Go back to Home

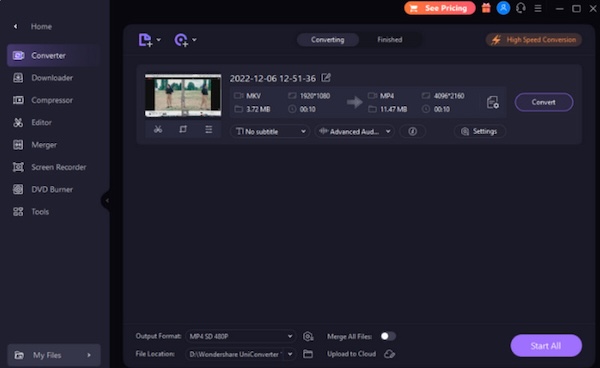tap(41, 26)
